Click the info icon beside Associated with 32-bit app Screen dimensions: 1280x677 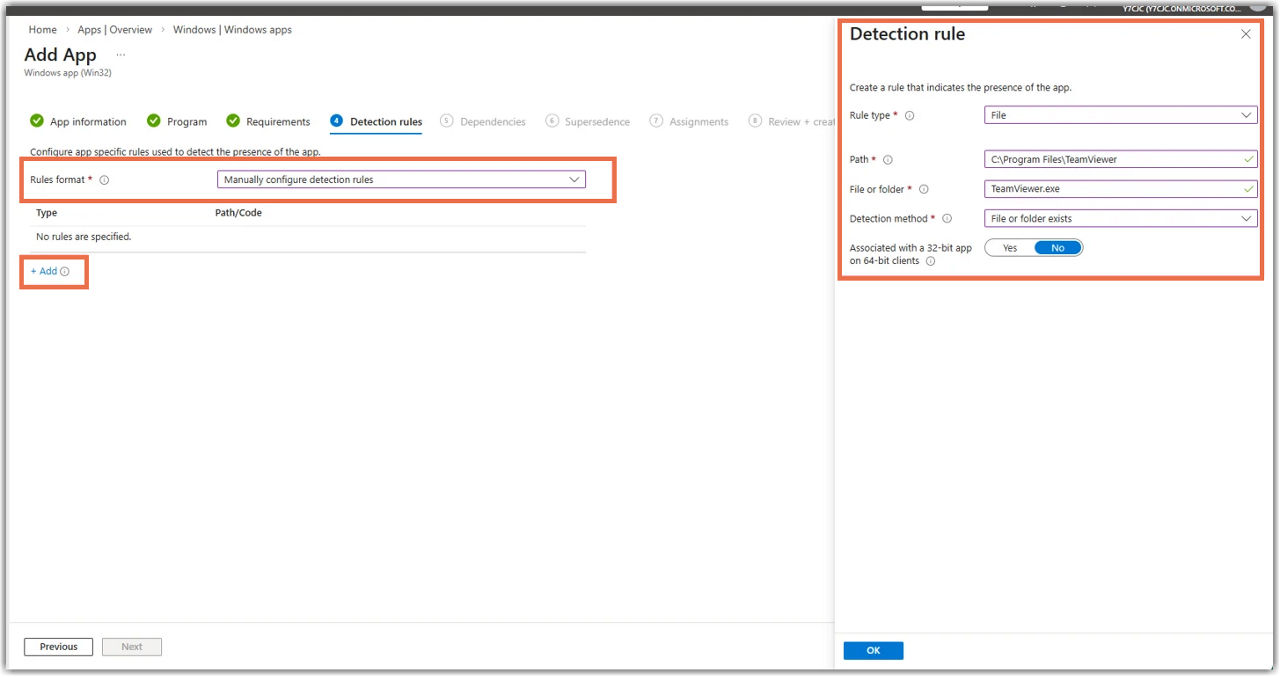click(x=932, y=261)
